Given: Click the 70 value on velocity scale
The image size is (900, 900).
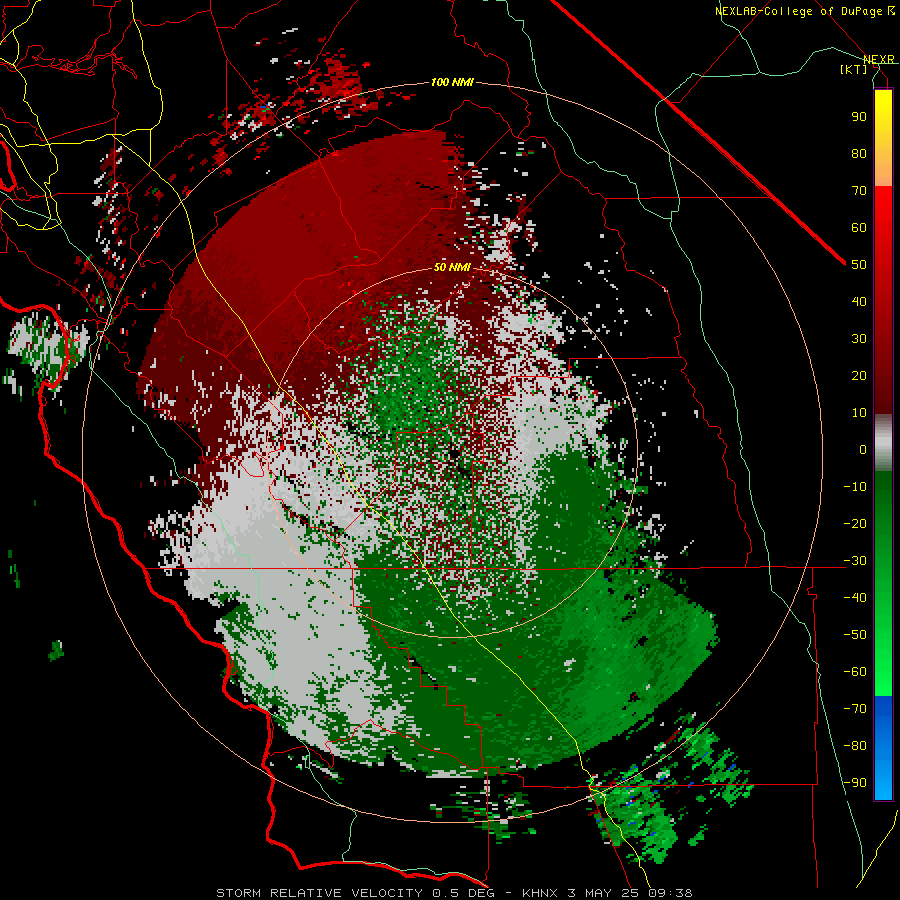Looking at the screenshot, I should 859,191.
